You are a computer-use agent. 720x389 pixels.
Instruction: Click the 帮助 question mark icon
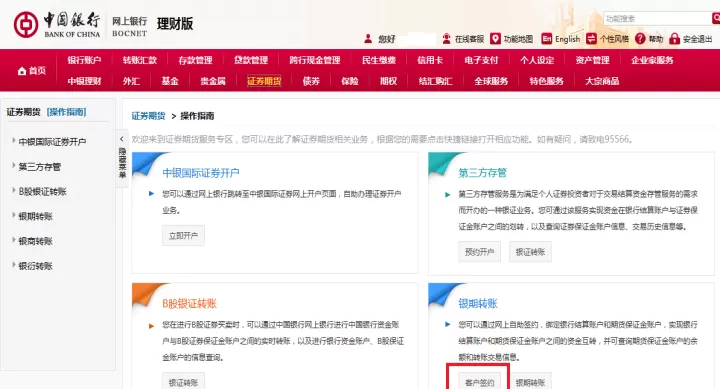pos(640,39)
